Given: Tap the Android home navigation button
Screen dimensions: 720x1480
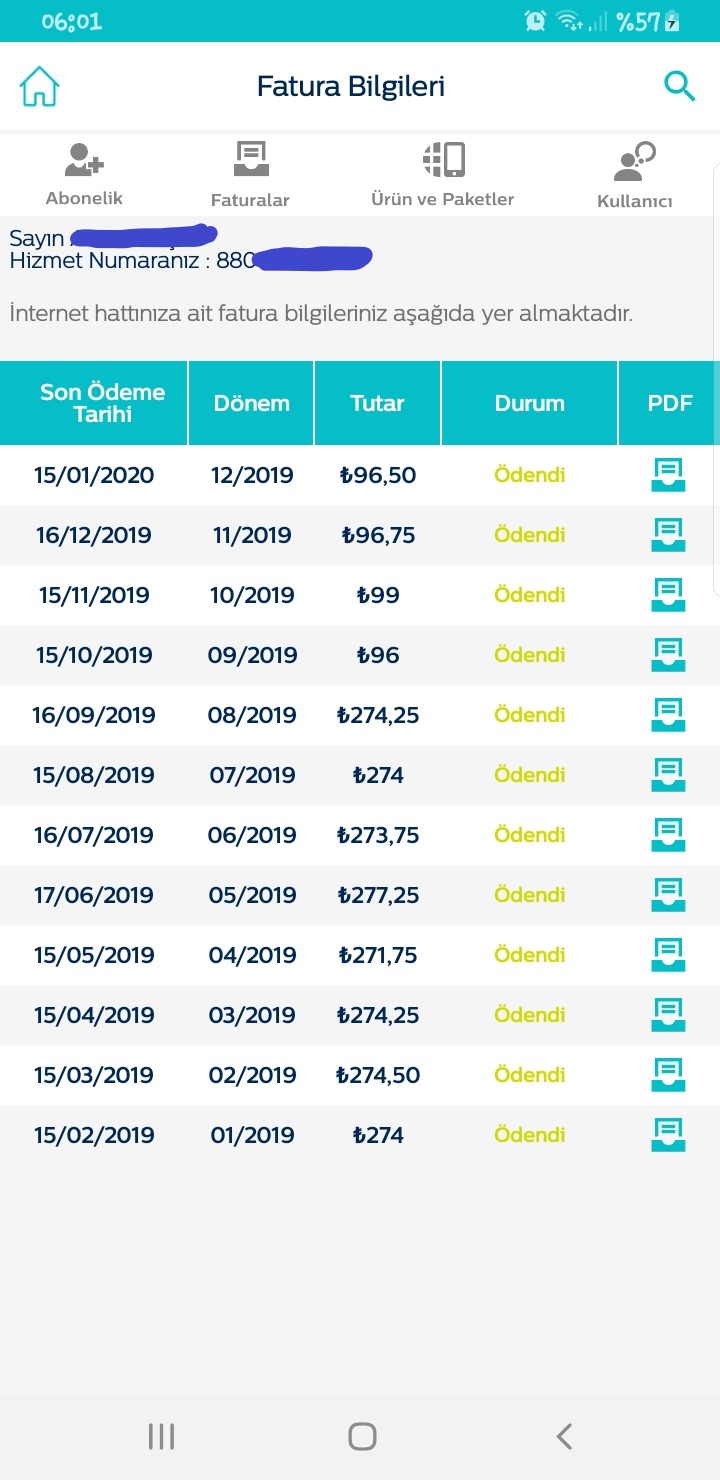Looking at the screenshot, I should (362, 1436).
